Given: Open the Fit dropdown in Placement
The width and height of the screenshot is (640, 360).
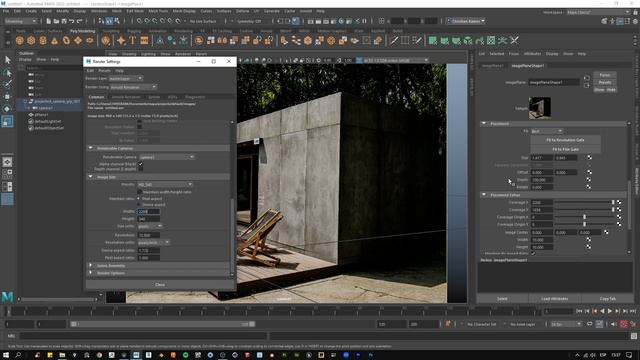Looking at the screenshot, I should coord(546,131).
